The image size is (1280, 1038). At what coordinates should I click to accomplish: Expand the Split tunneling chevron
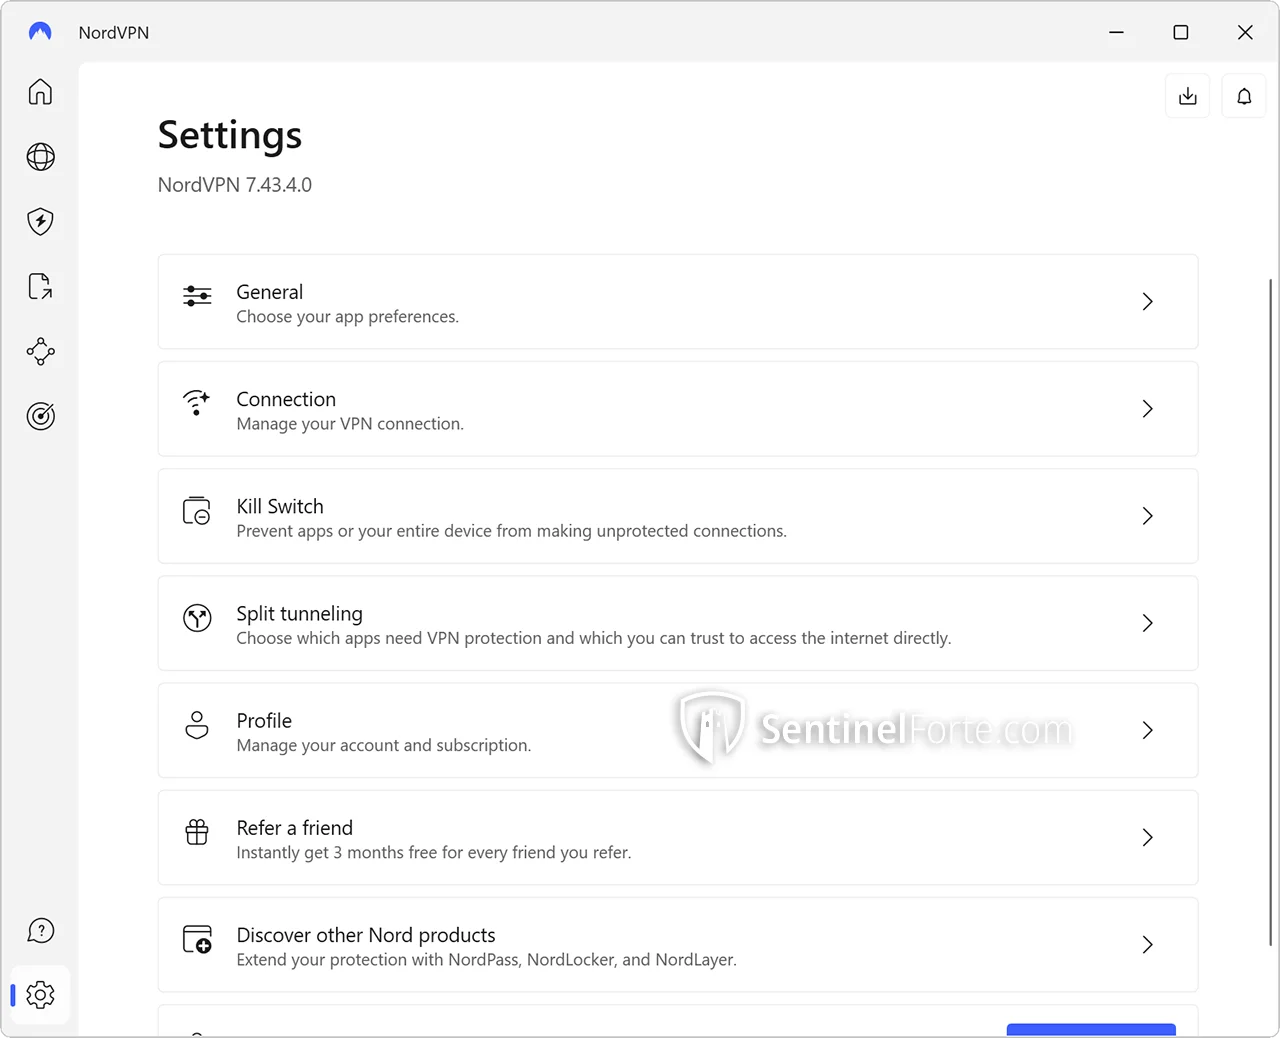pyautogui.click(x=1147, y=623)
